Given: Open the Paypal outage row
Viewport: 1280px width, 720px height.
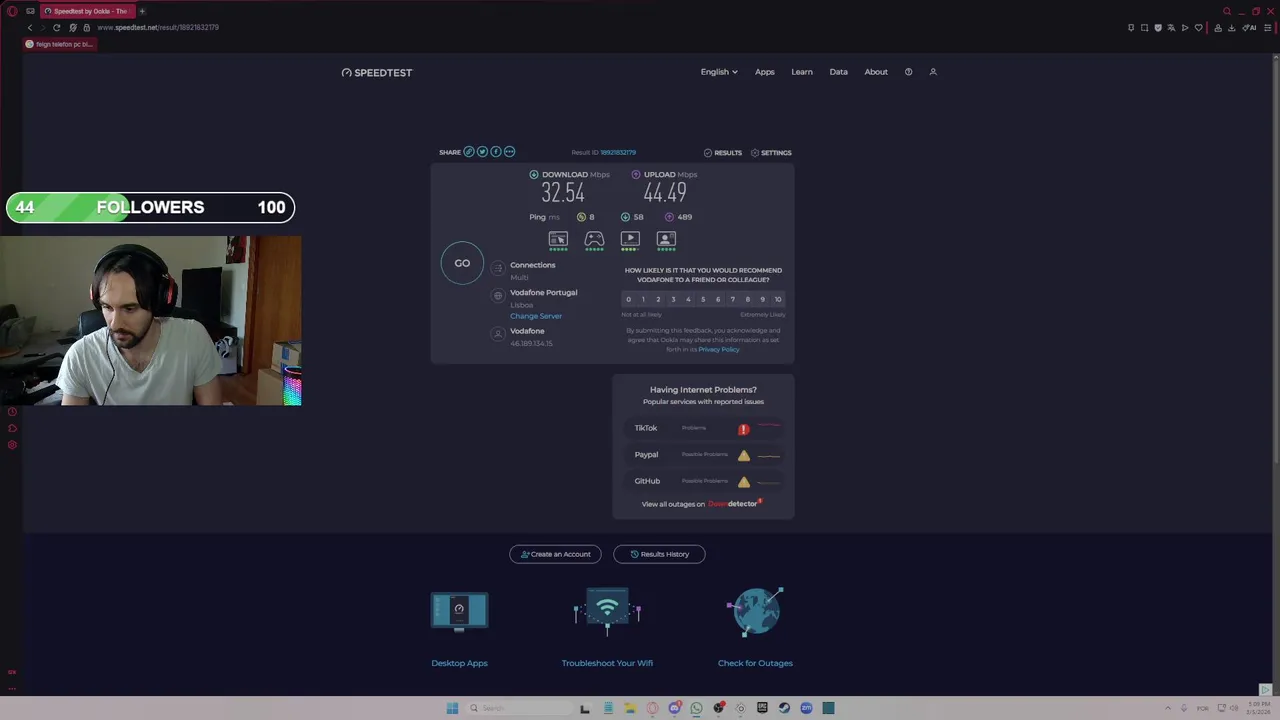Looking at the screenshot, I should point(703,455).
